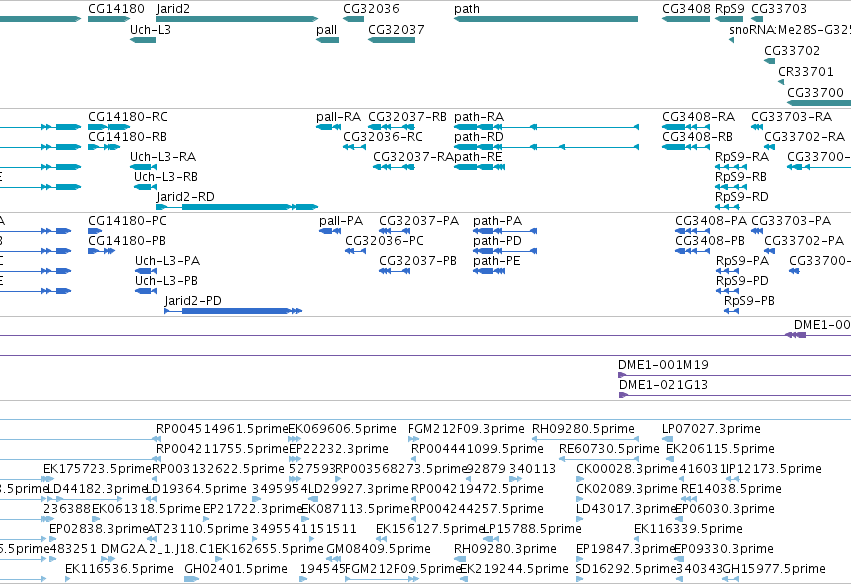Click the snoRNA:Me28S gene label

[790, 30]
